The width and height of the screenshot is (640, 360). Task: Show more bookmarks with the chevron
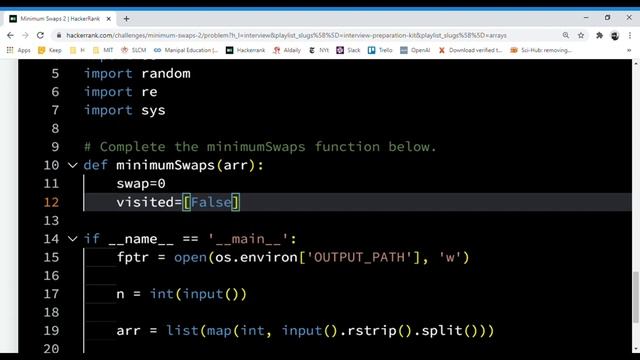629,50
